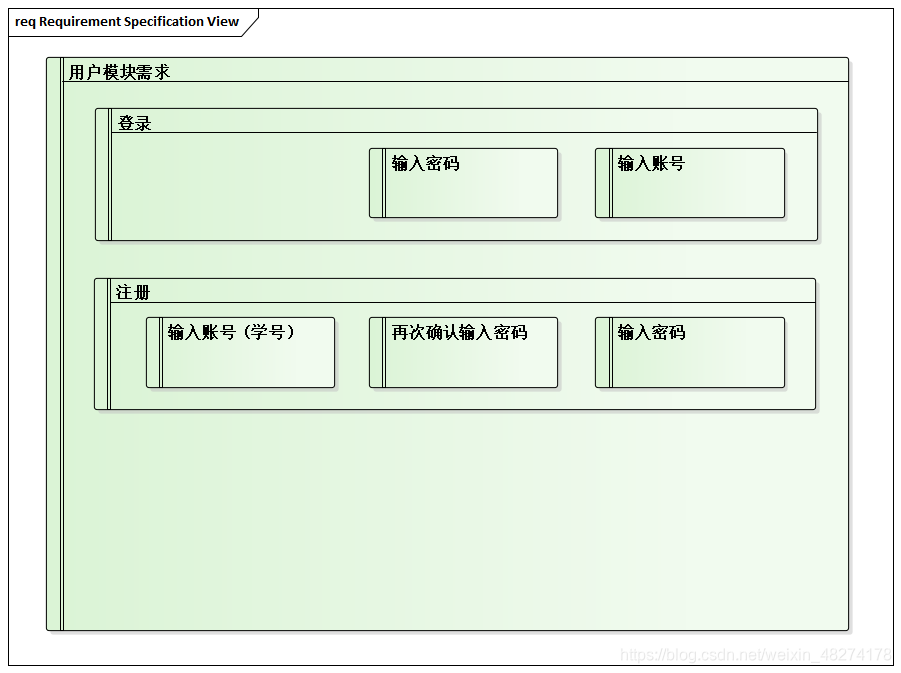901x673 pixels.
Task: Select the 输入账号 (学号) requirement box
Action: click(240, 352)
